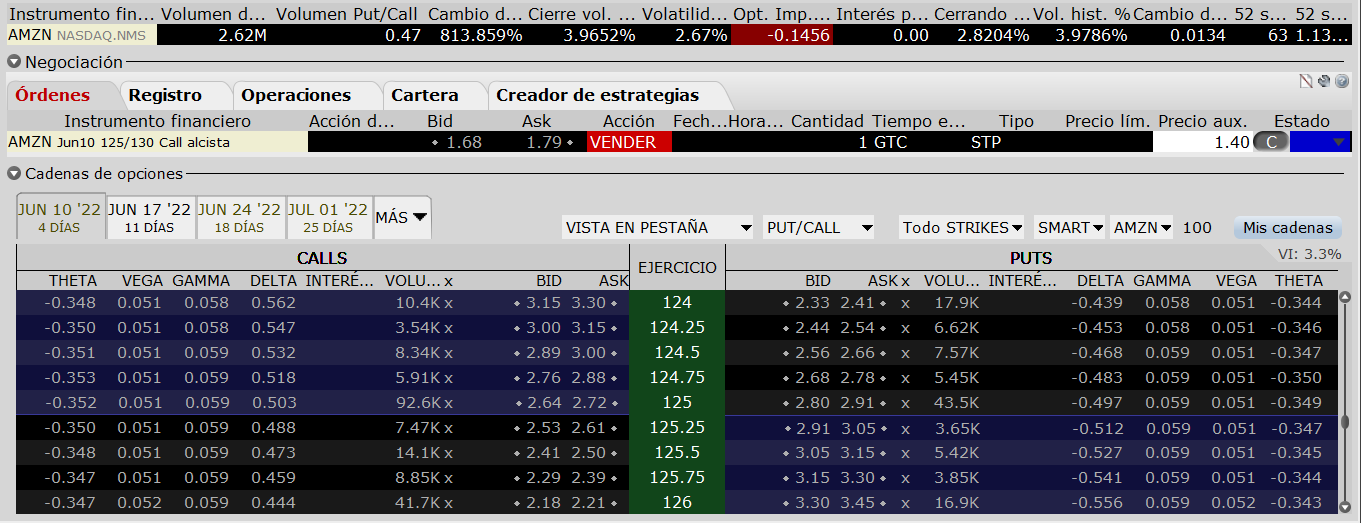
Task: Open the AMZN symbol dropdown
Action: click(x=1142, y=228)
